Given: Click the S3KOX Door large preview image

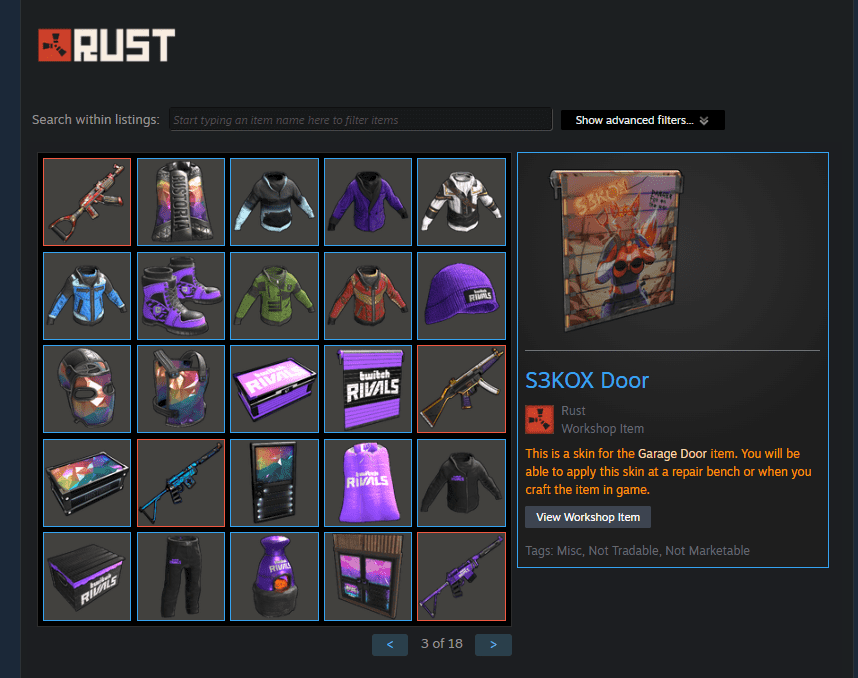Looking at the screenshot, I should pyautogui.click(x=617, y=250).
